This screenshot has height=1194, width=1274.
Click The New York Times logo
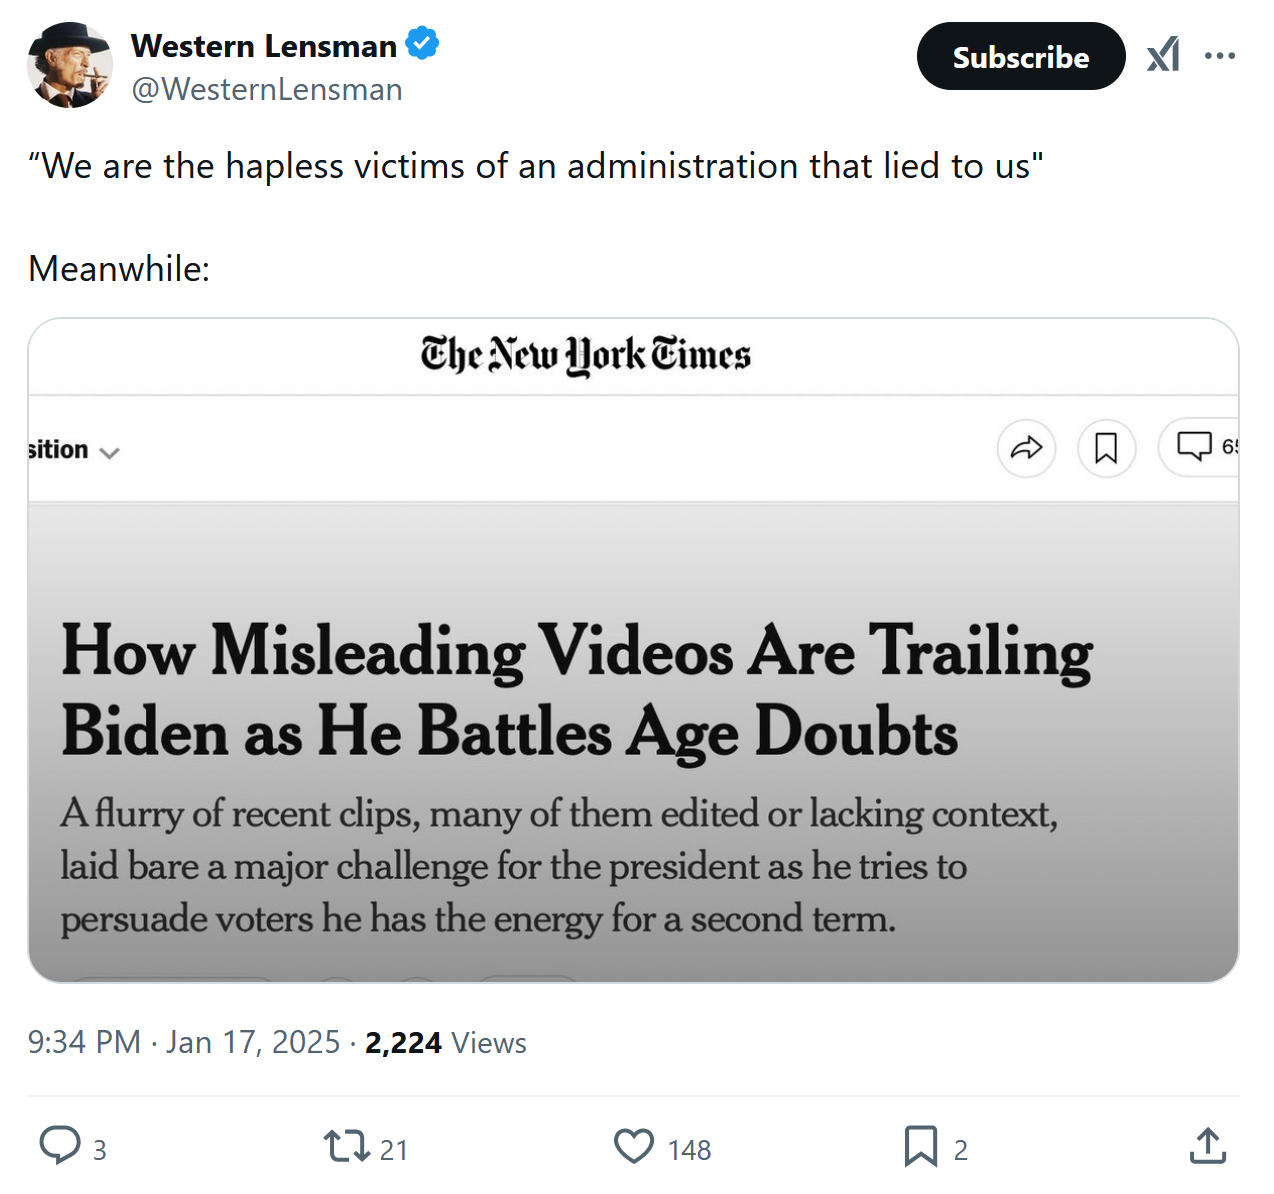click(x=585, y=356)
